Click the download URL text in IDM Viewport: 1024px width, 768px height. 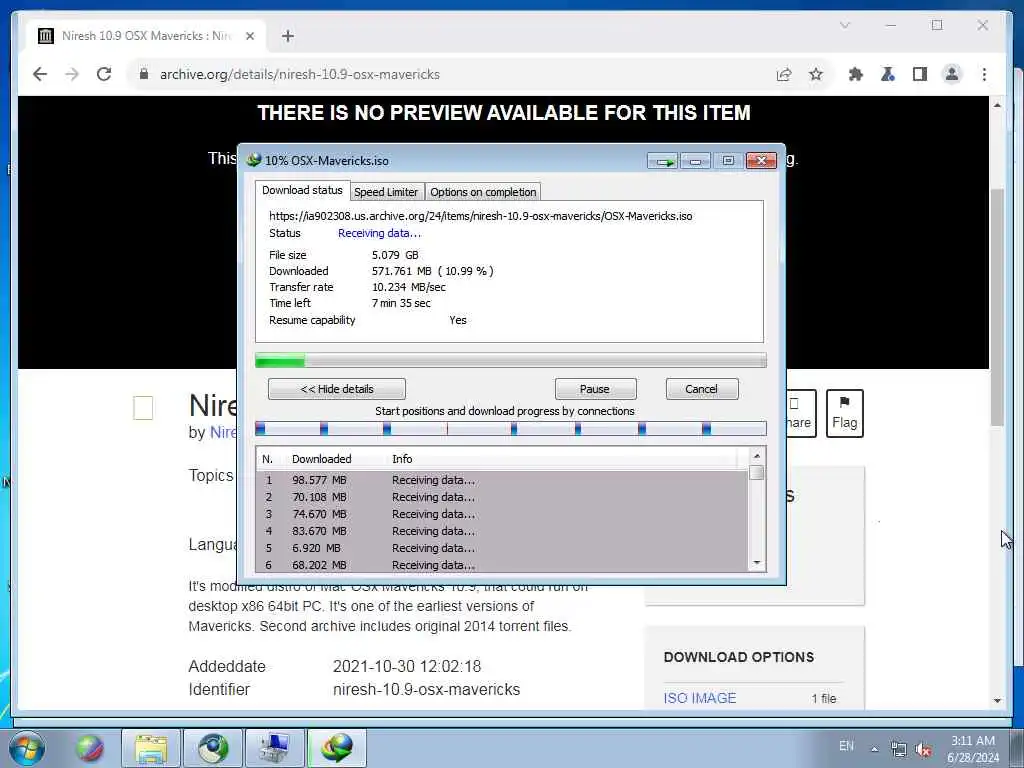click(x=481, y=216)
